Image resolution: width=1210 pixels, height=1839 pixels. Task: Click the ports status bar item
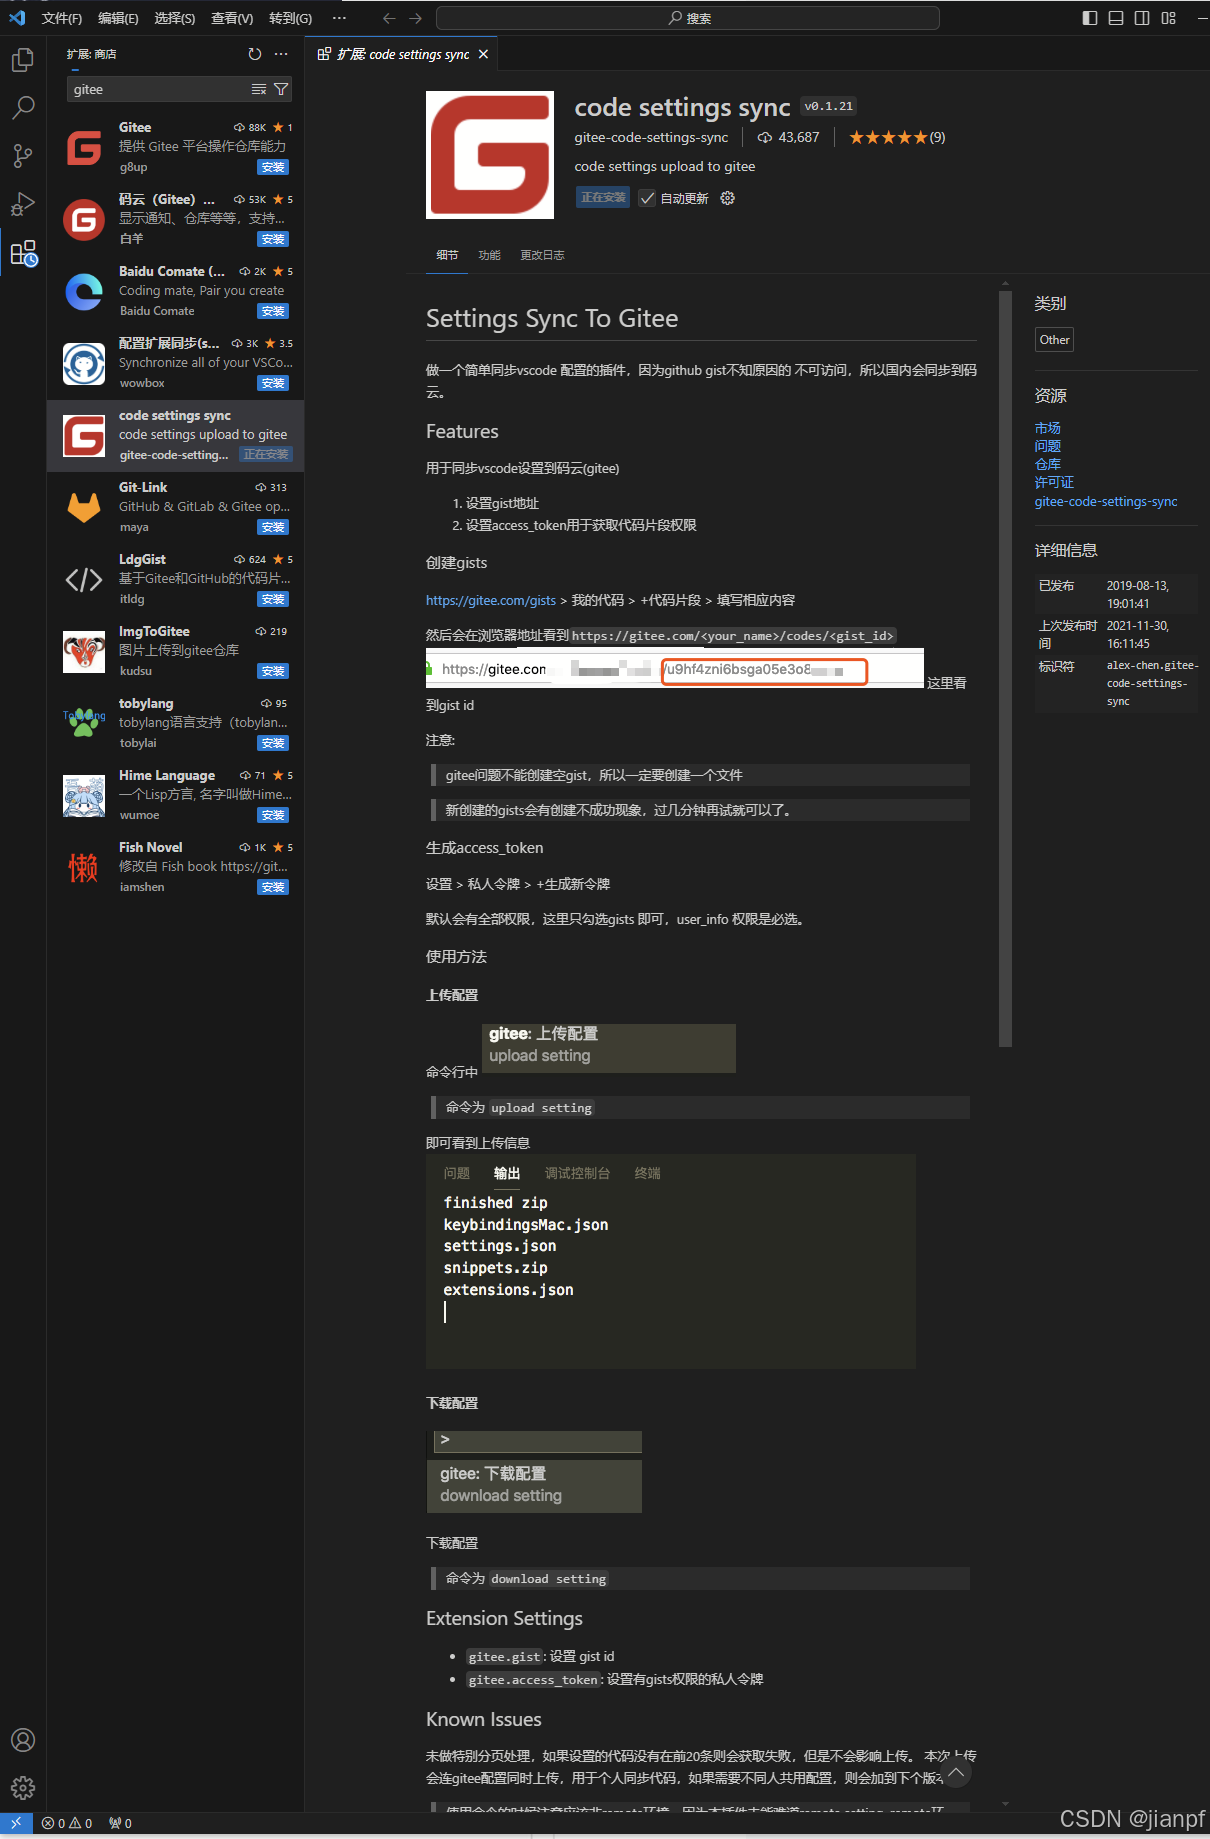(x=120, y=1823)
